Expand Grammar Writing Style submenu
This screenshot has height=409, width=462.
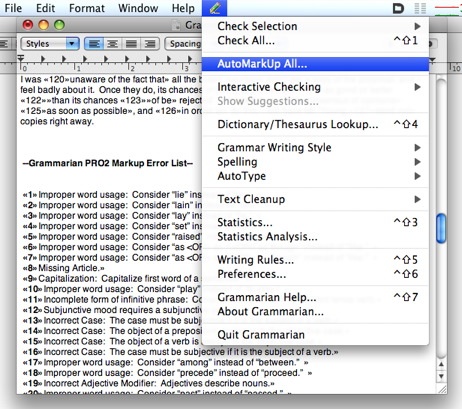coord(315,147)
